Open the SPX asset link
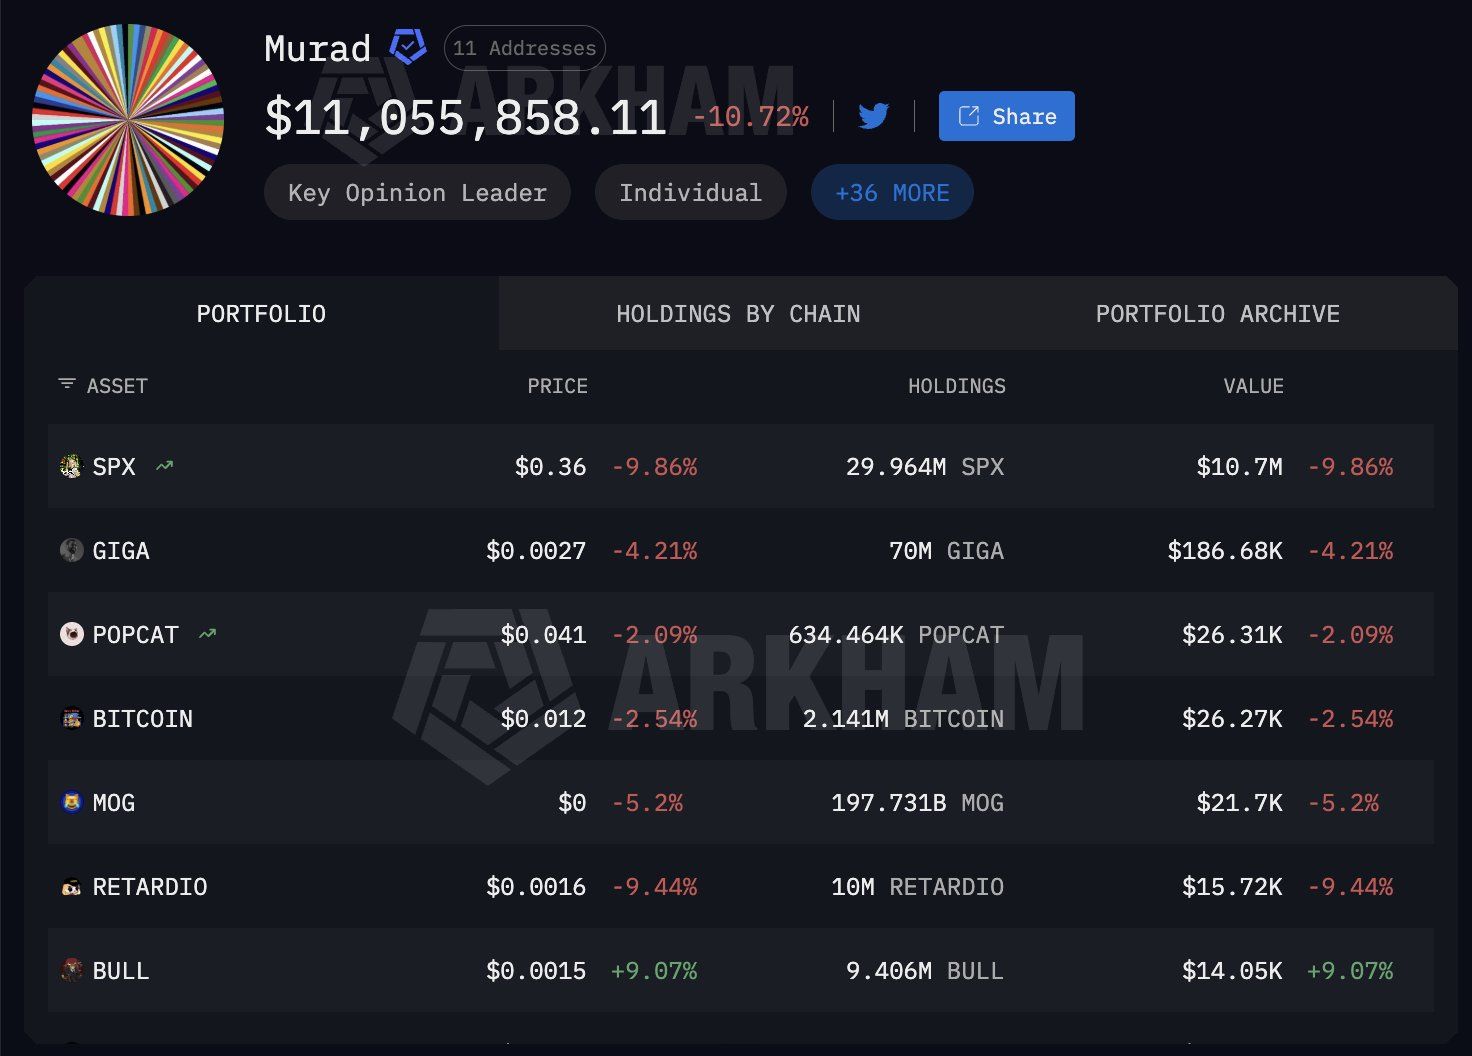This screenshot has height=1056, width=1472. 114,466
